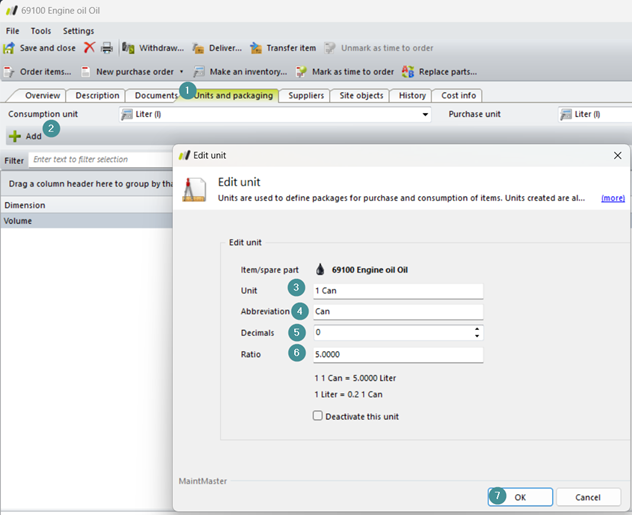Click the Ratio input field

point(397,354)
